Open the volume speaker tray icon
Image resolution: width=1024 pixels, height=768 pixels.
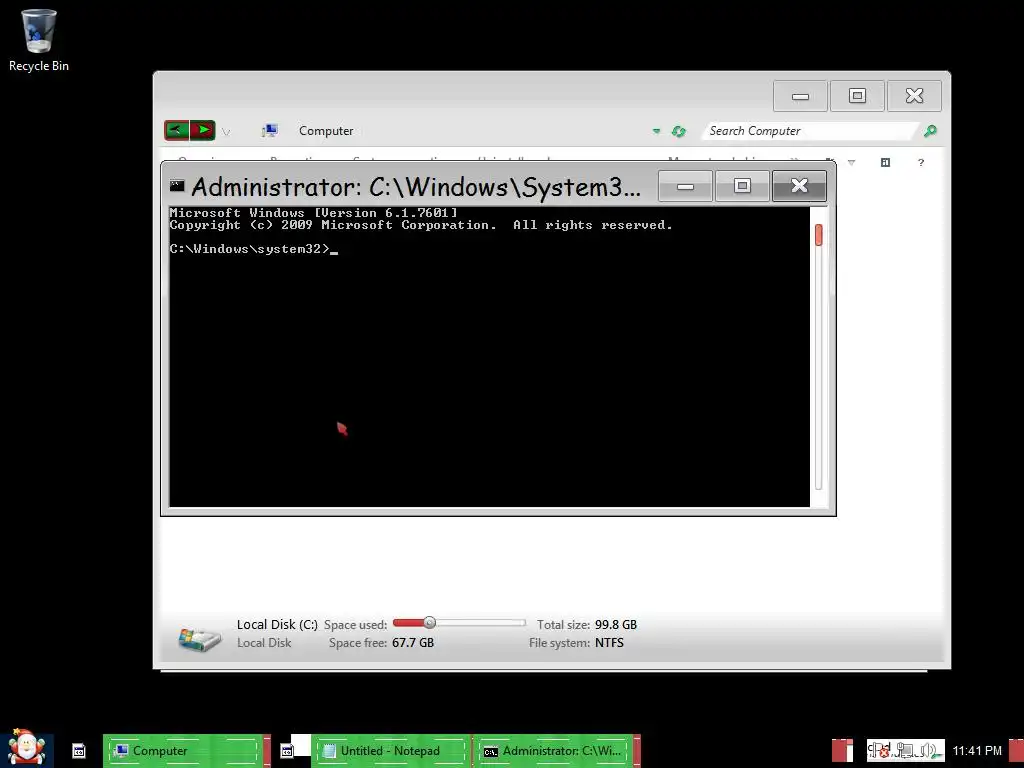pyautogui.click(x=928, y=750)
